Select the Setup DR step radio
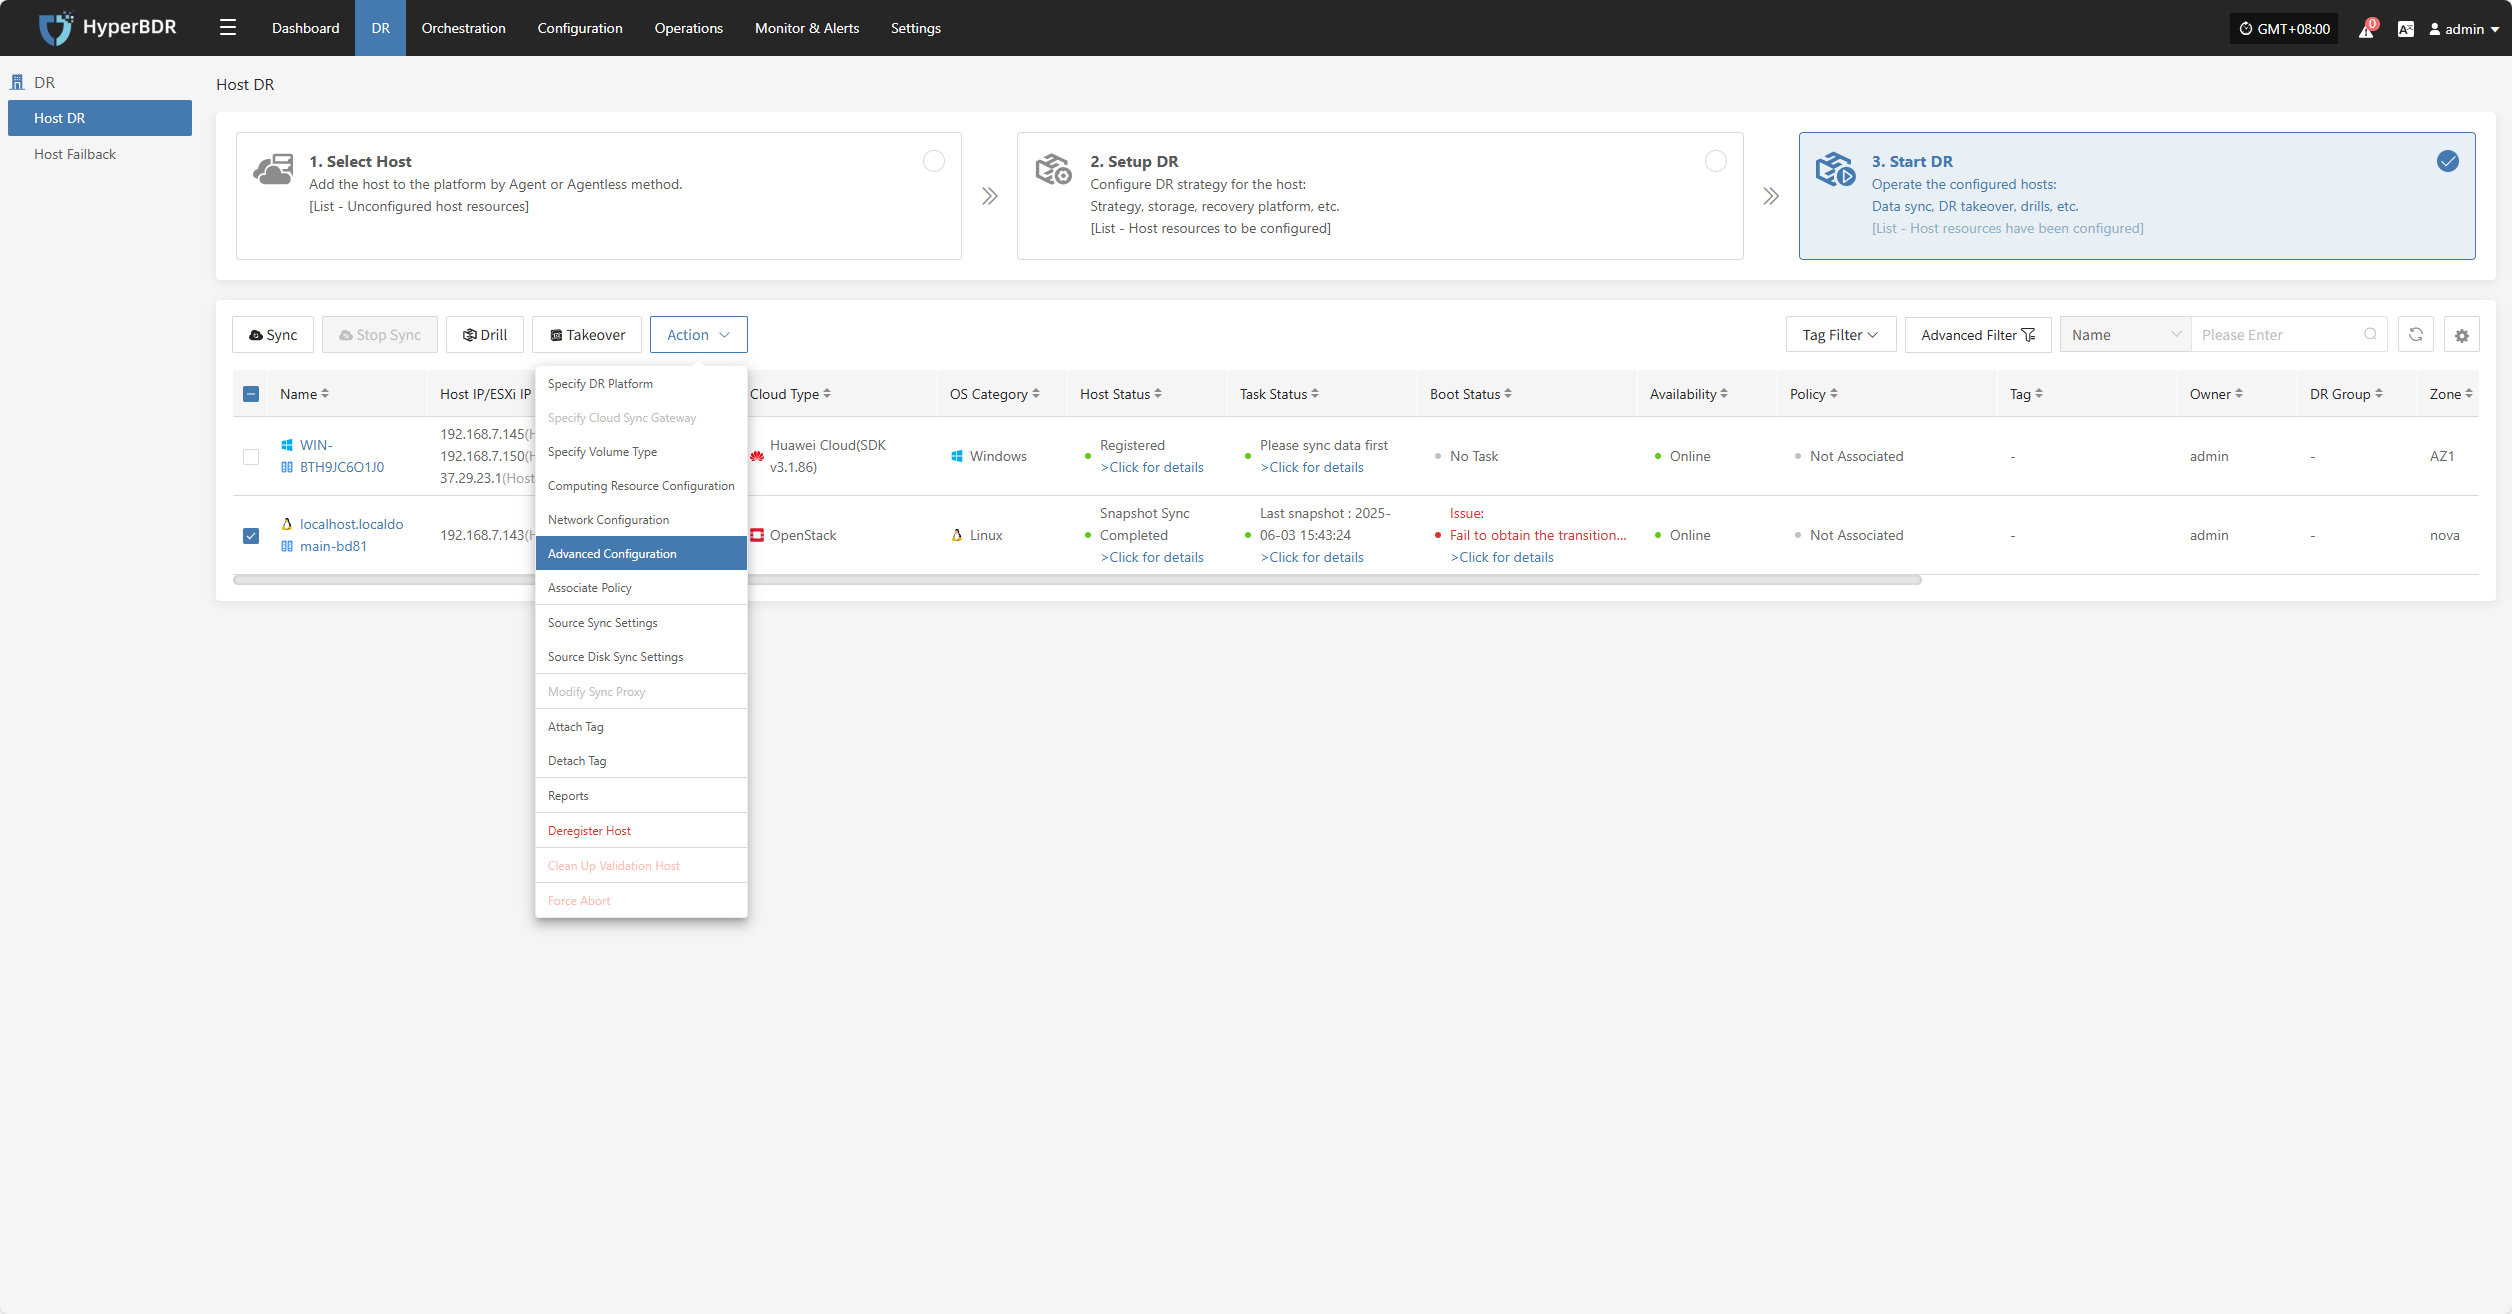The height and width of the screenshot is (1314, 2512). [x=1716, y=161]
